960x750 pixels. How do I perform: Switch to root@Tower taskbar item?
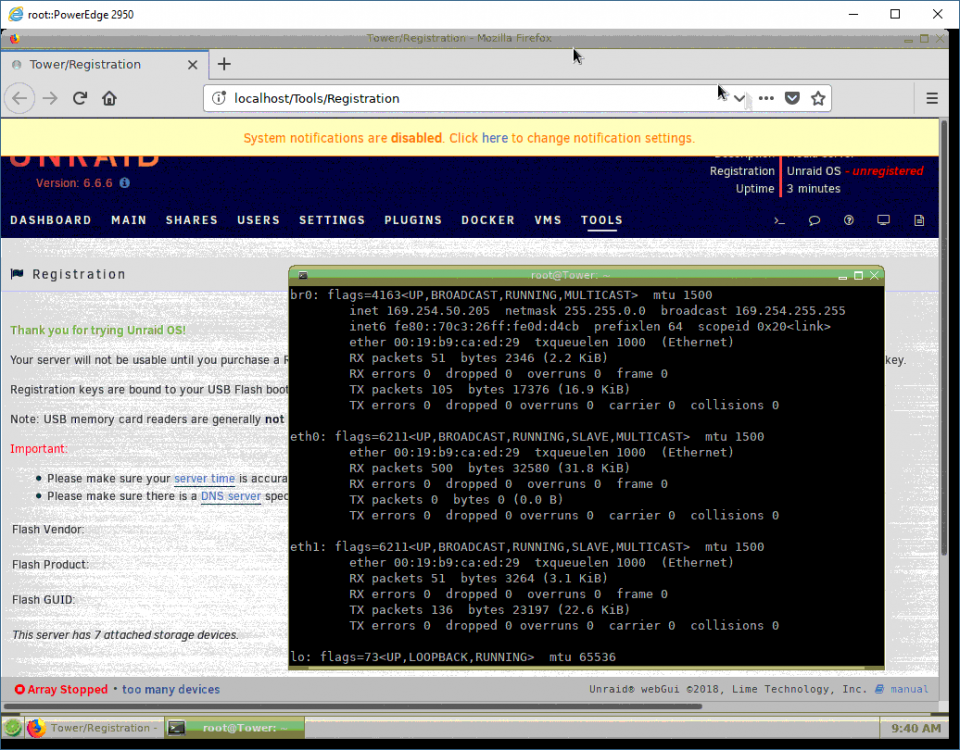click(x=235, y=727)
